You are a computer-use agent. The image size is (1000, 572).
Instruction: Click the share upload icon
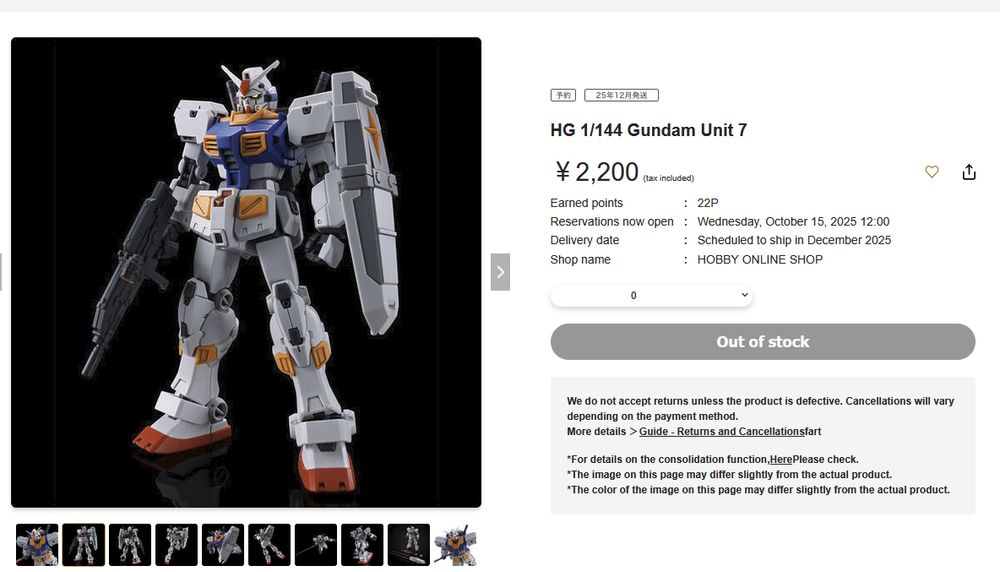click(969, 172)
